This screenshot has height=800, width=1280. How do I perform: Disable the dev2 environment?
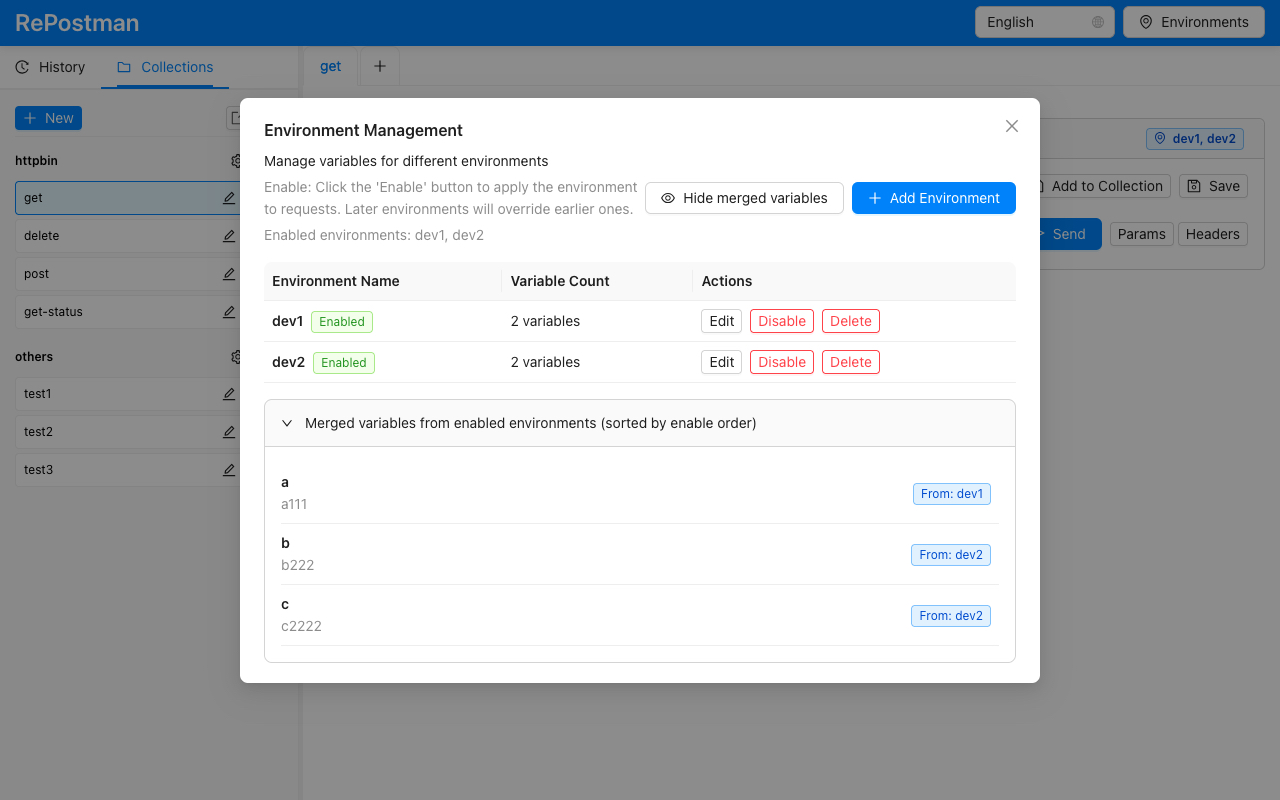(781, 362)
